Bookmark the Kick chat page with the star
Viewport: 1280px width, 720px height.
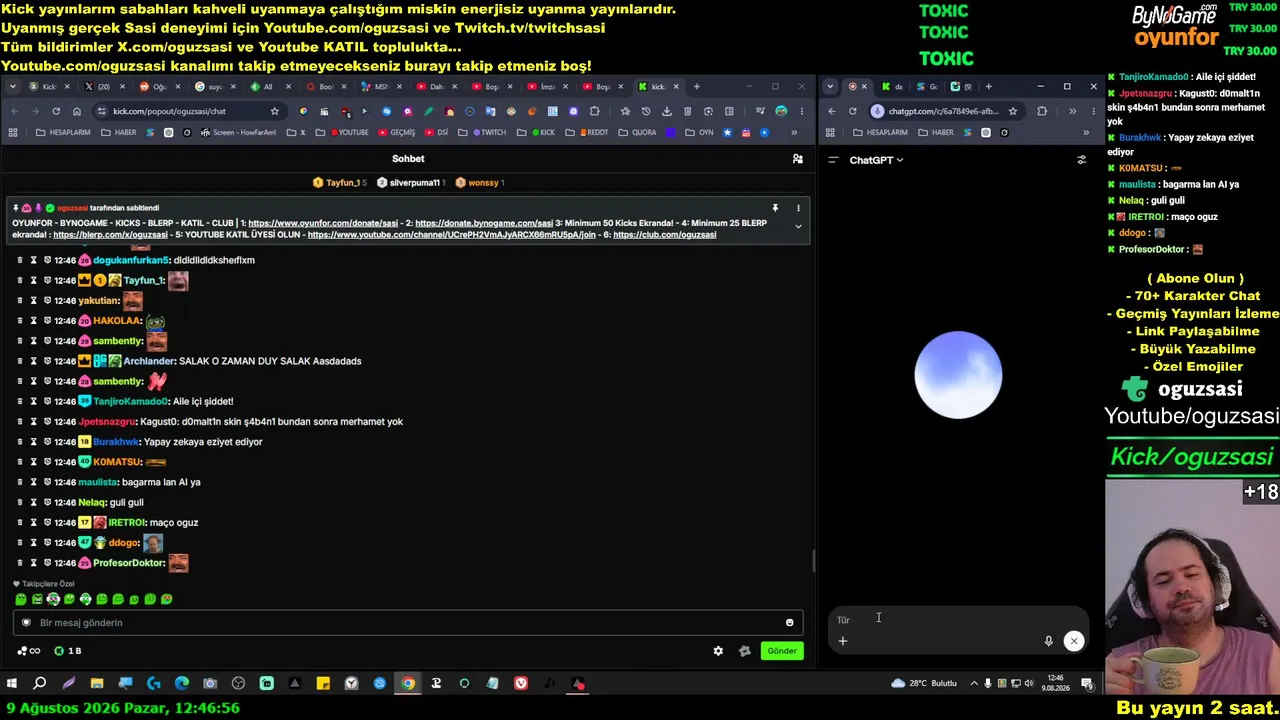[x=274, y=111]
